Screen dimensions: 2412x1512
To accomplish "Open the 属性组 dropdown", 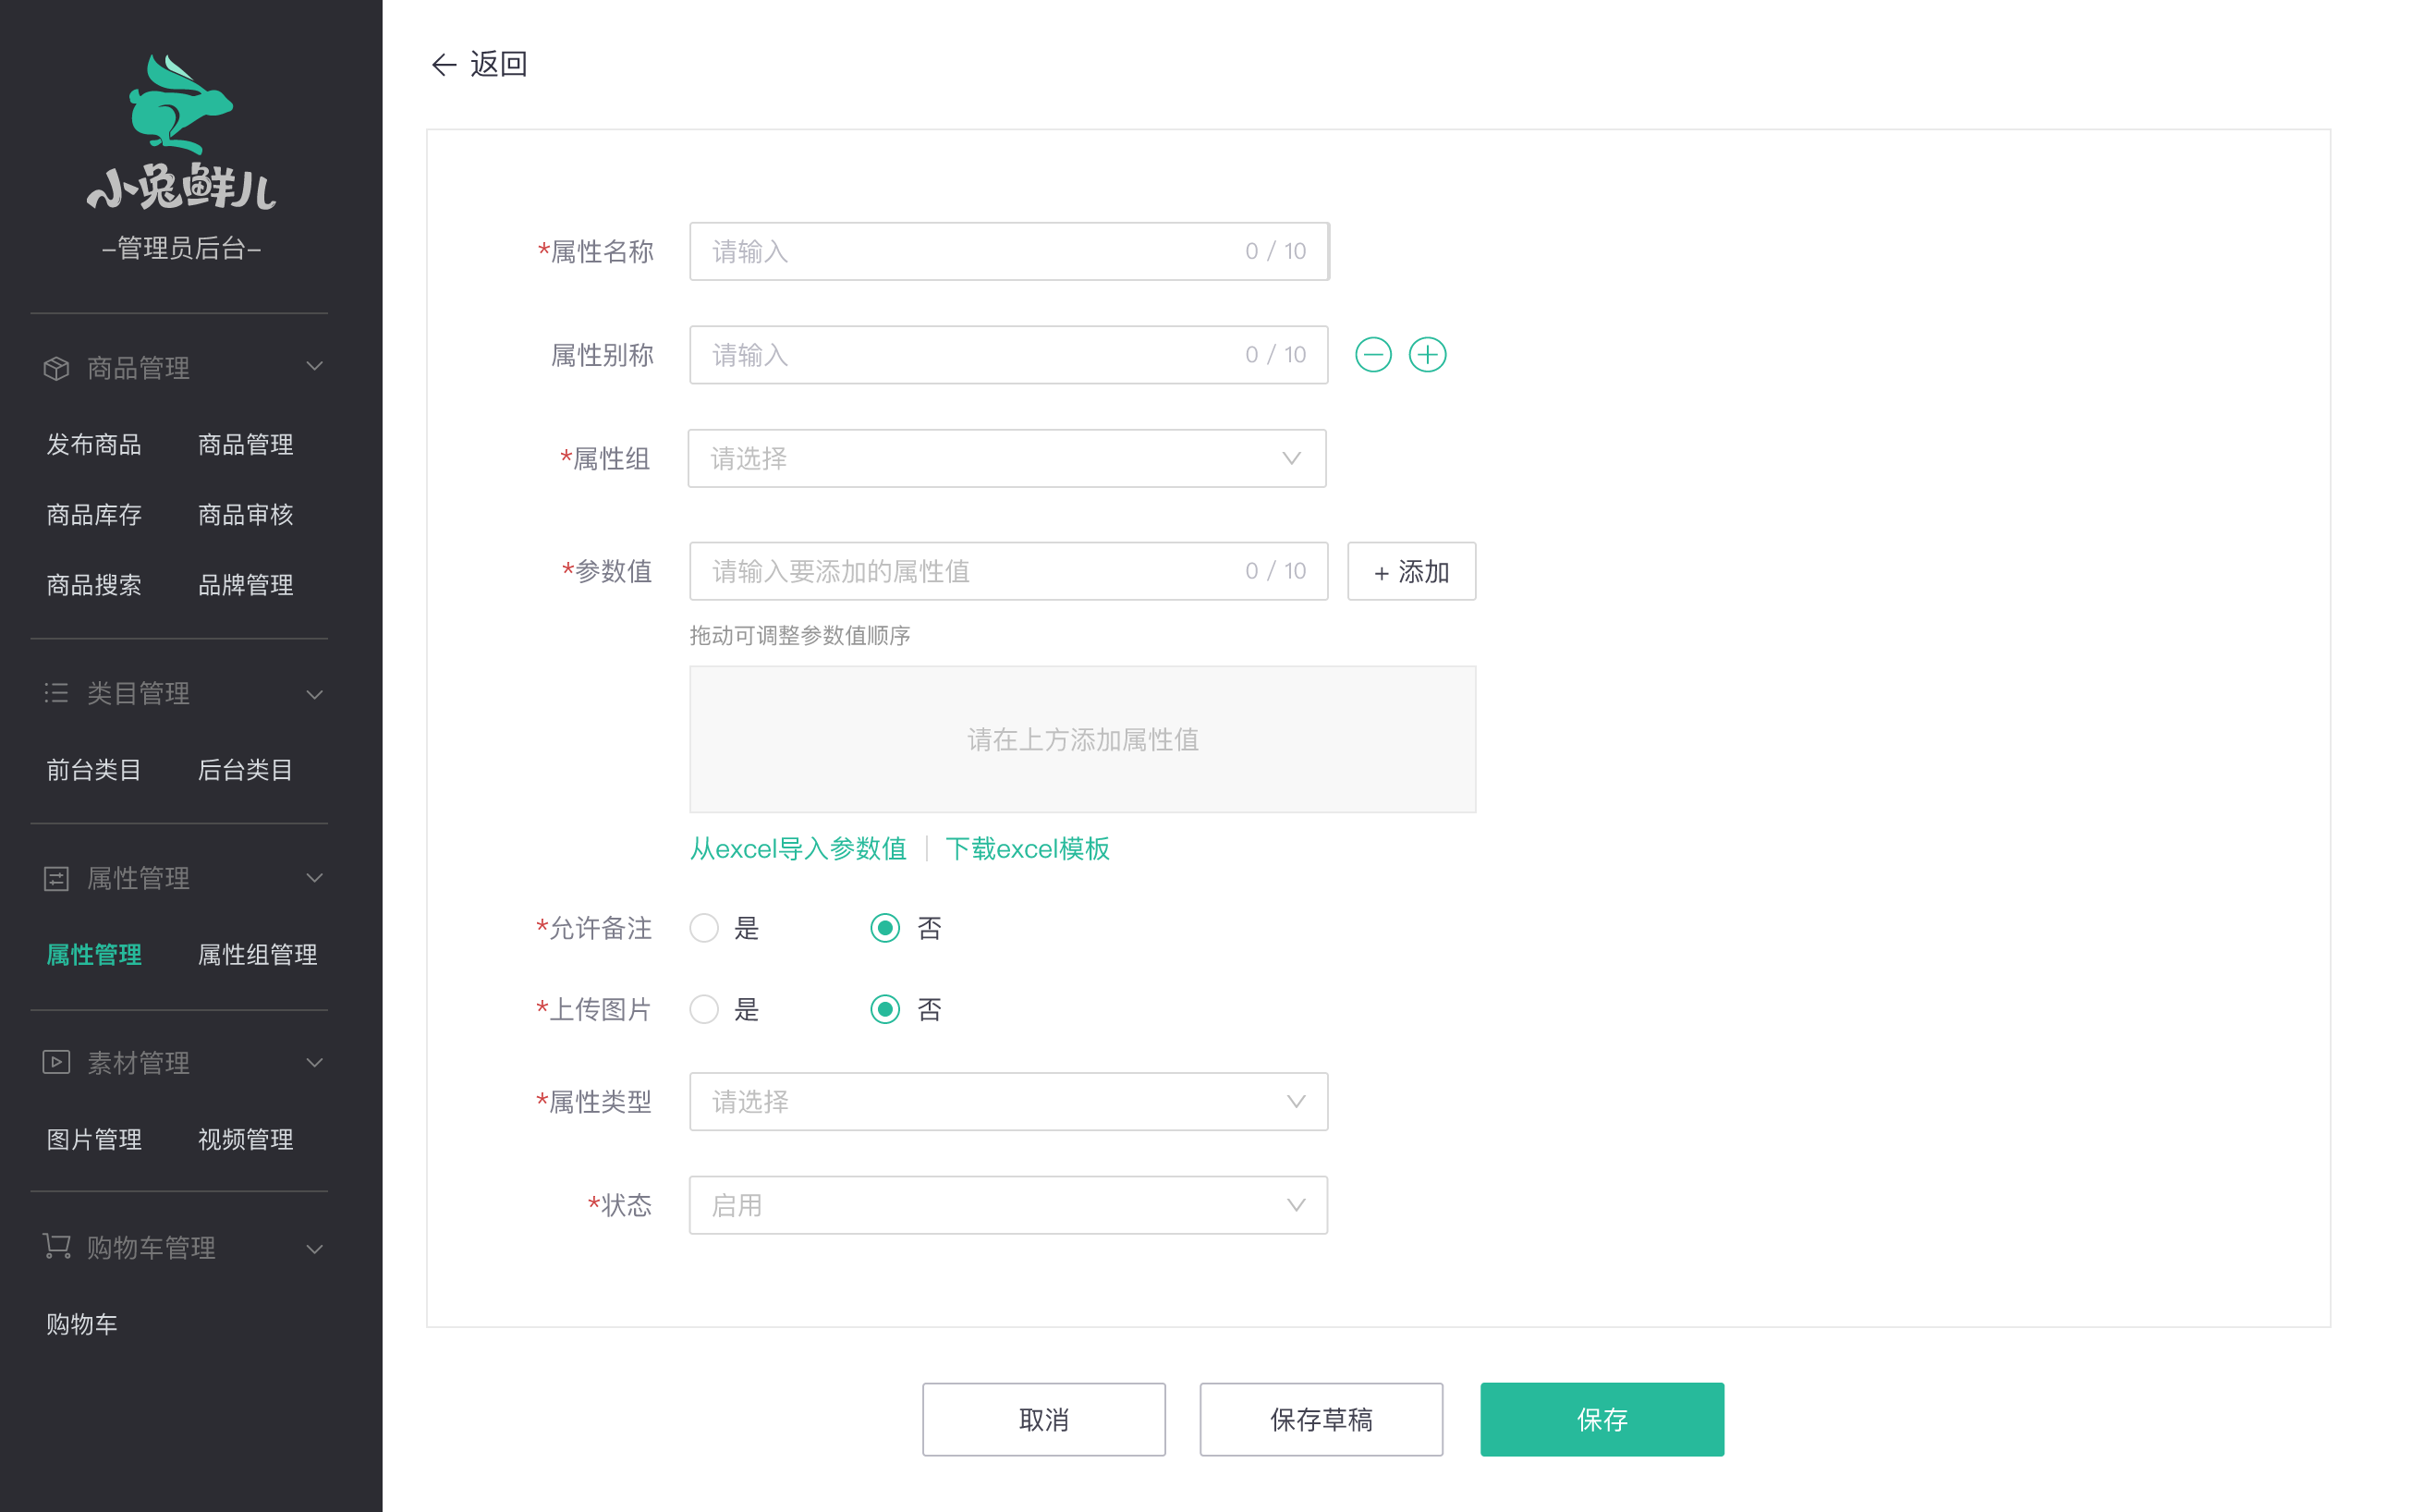I will [1006, 459].
